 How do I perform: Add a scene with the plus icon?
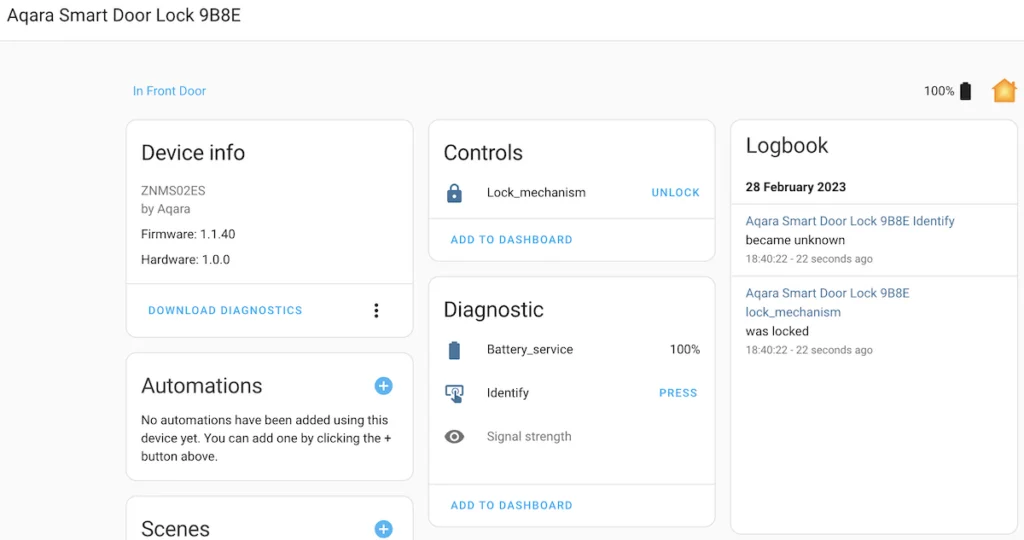pos(383,529)
